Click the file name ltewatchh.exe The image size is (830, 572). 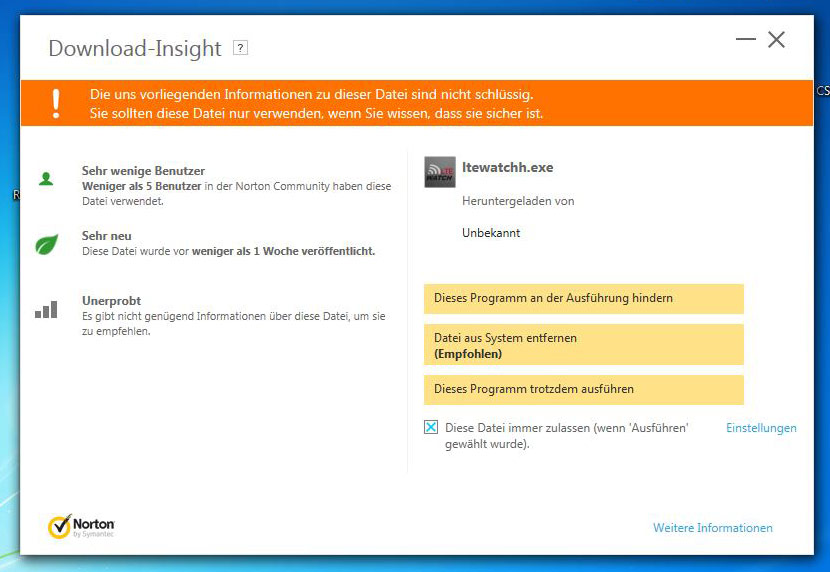pos(507,167)
